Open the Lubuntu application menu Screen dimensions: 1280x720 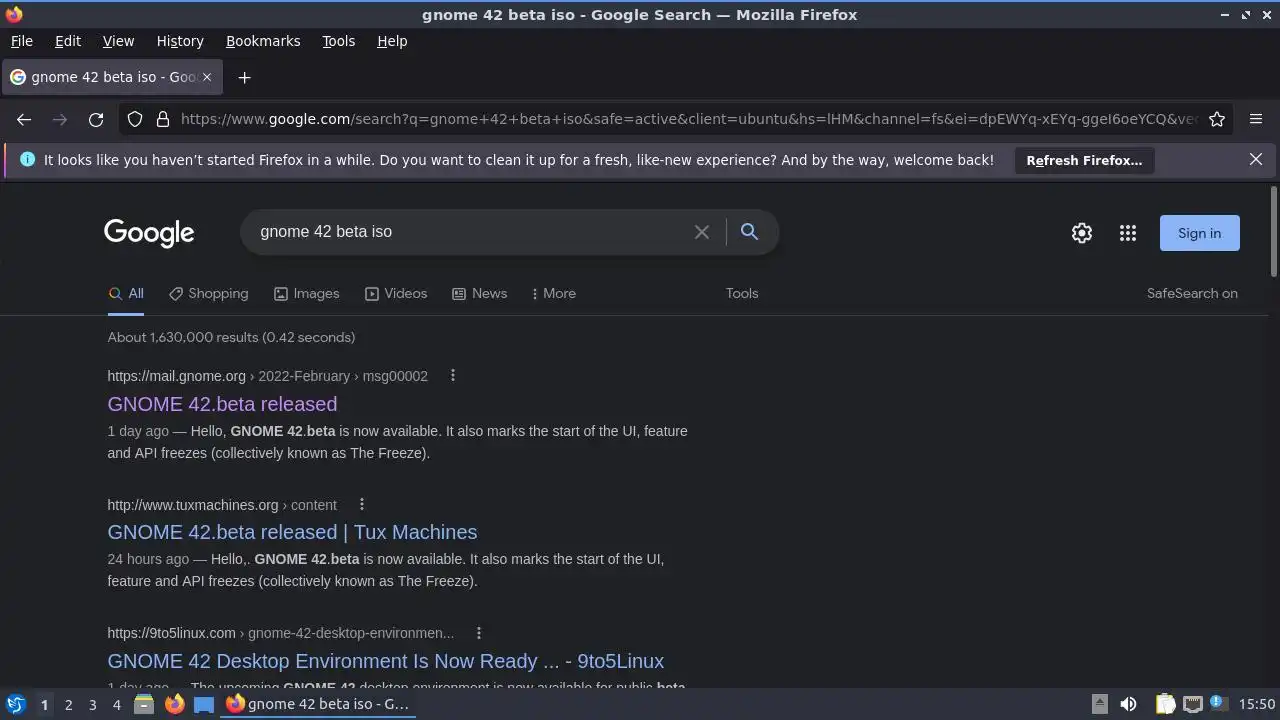(15, 704)
